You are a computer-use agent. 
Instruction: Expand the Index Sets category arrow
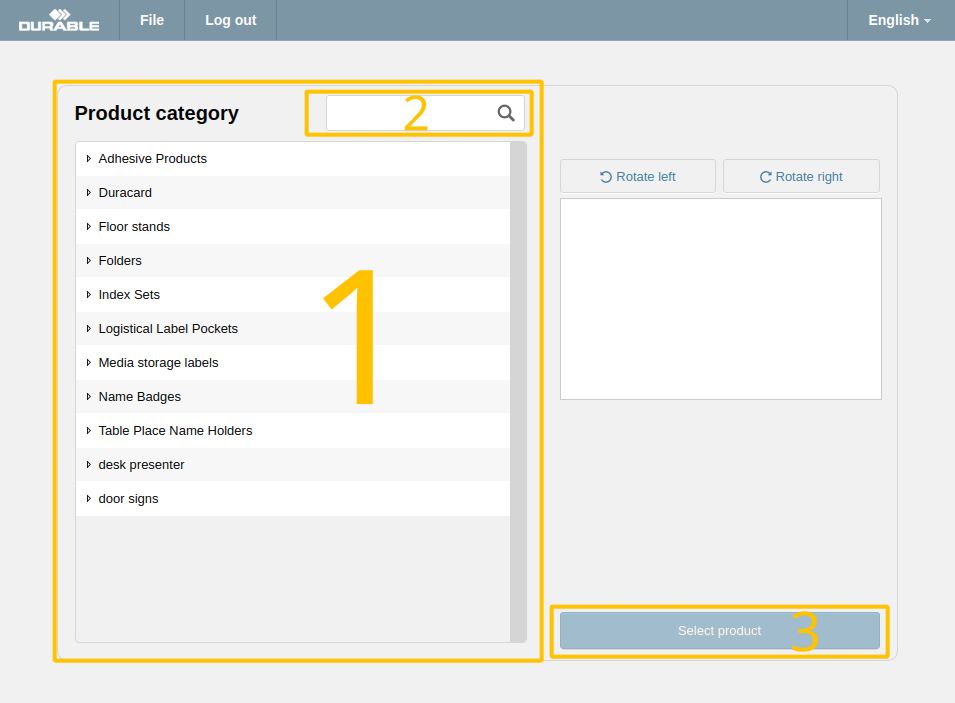pos(89,295)
